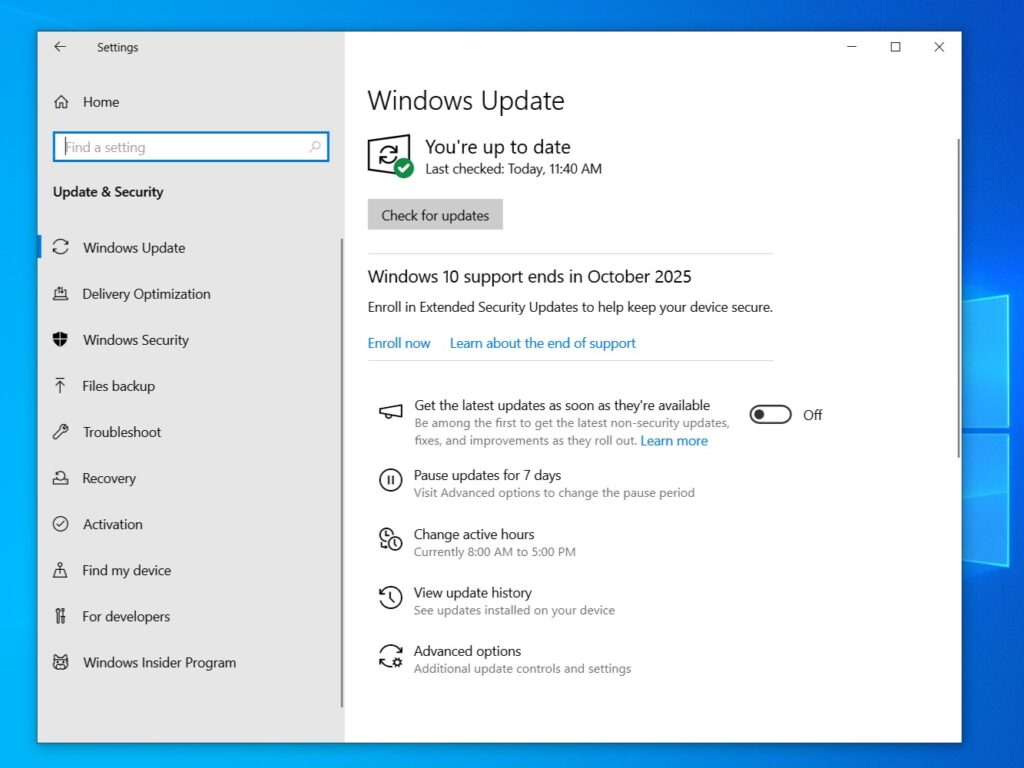
Task: Click the Learn more link
Action: pos(674,440)
